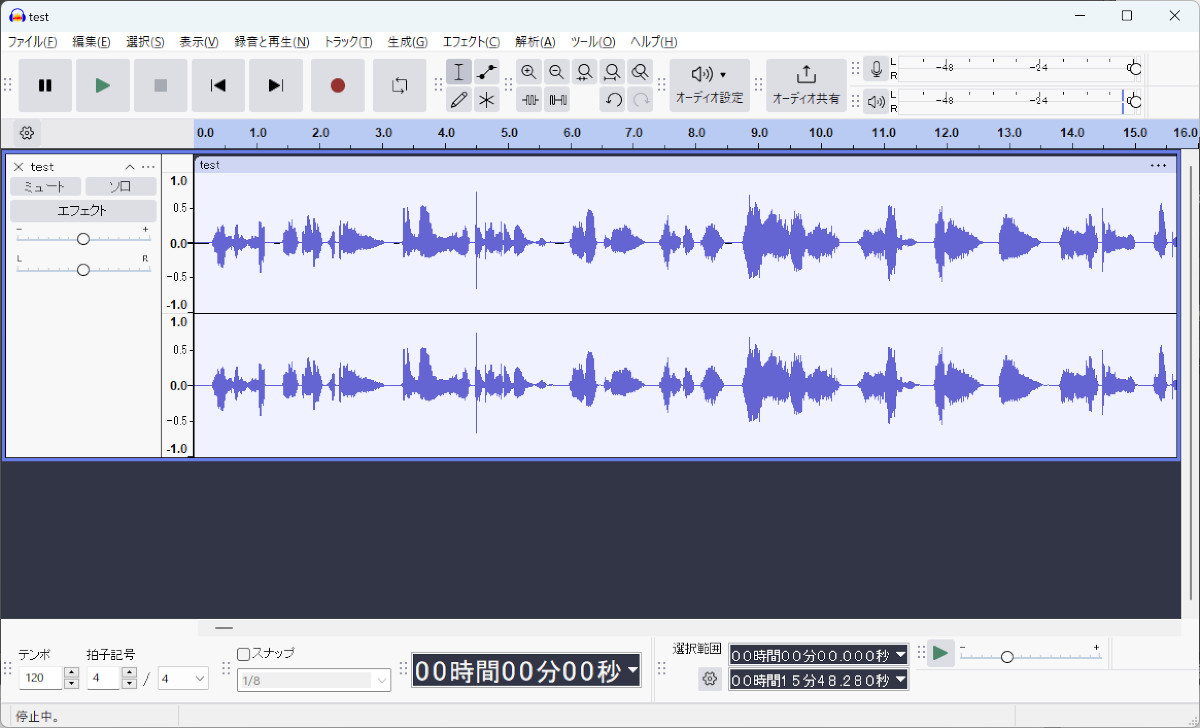This screenshot has width=1200, height=728.
Task: Zoom out of the waveform
Action: tap(556, 71)
